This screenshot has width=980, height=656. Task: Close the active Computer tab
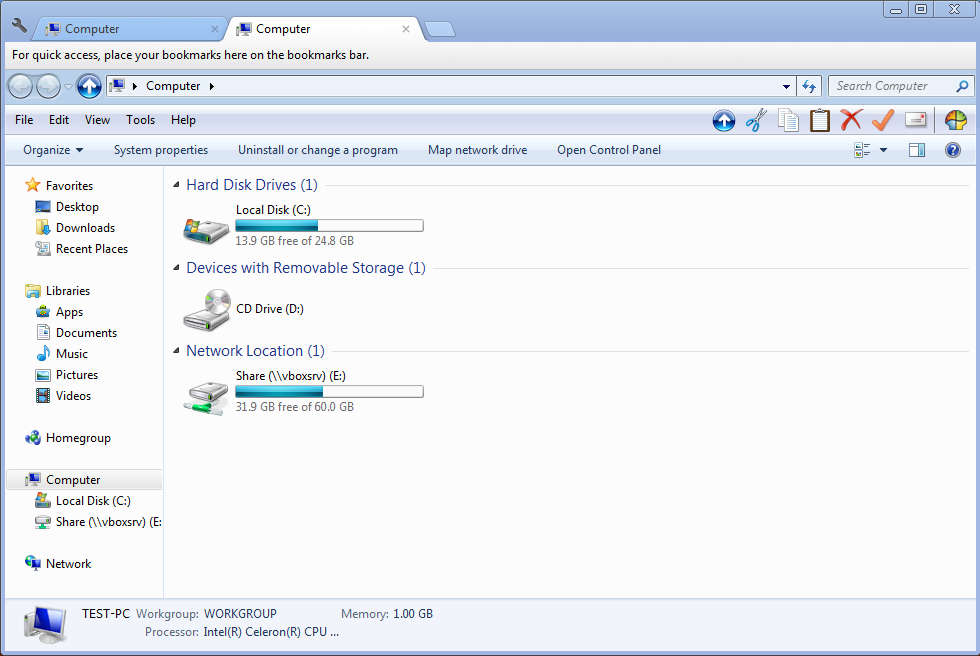406,29
